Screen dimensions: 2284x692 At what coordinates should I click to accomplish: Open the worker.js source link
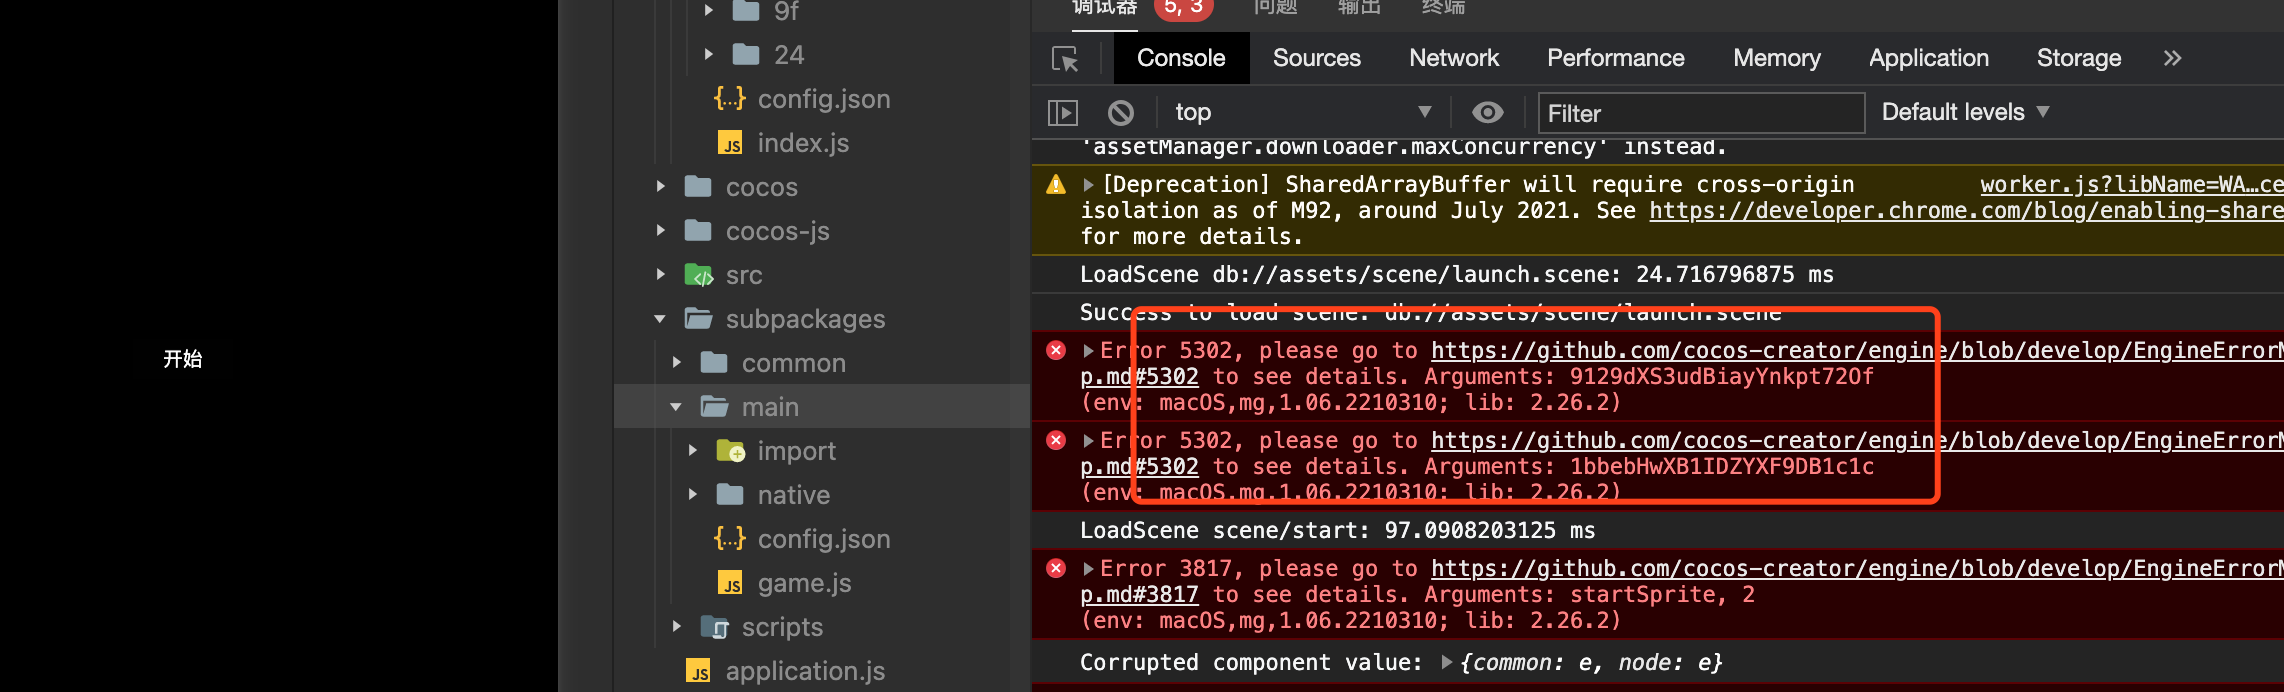2130,185
